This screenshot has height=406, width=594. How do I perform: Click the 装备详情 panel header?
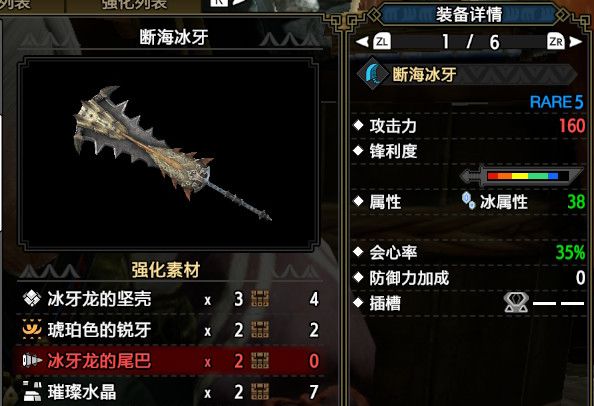pos(469,14)
